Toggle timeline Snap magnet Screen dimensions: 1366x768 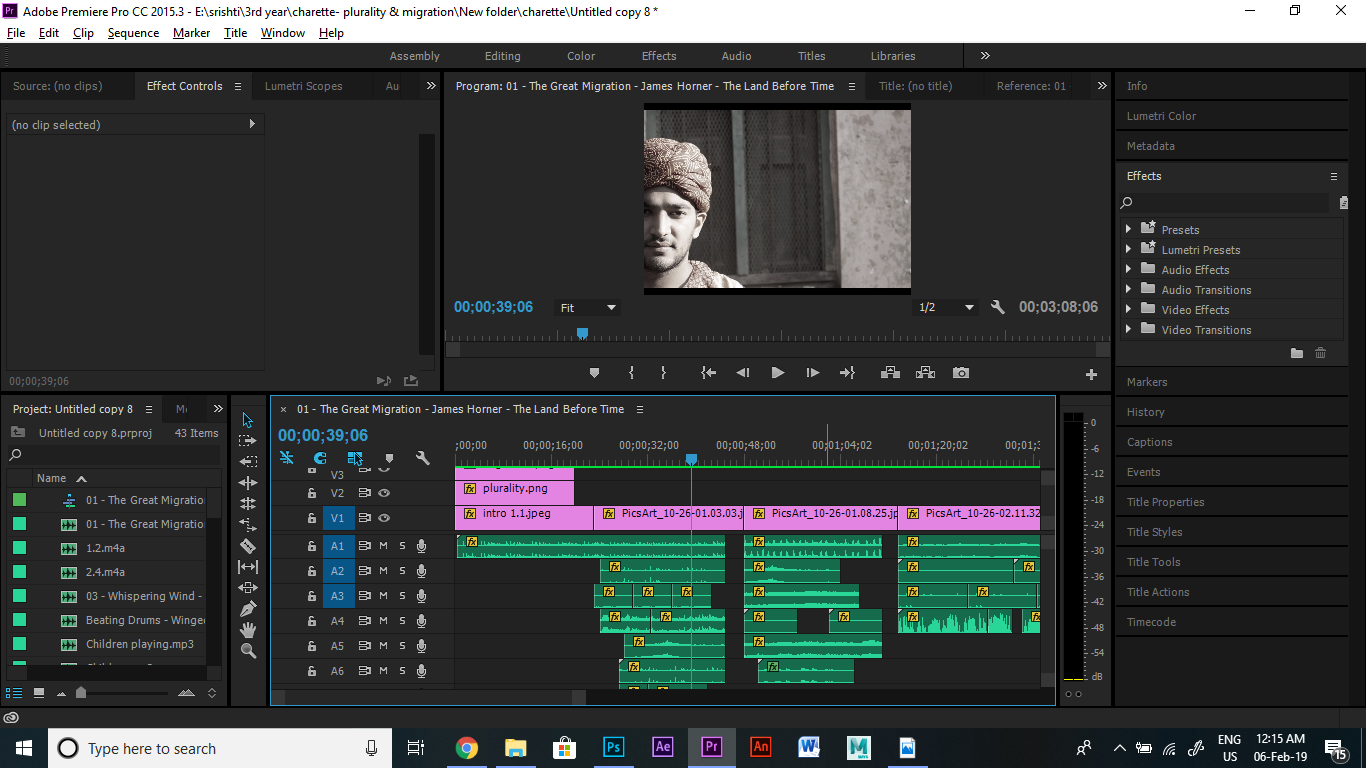pos(320,458)
